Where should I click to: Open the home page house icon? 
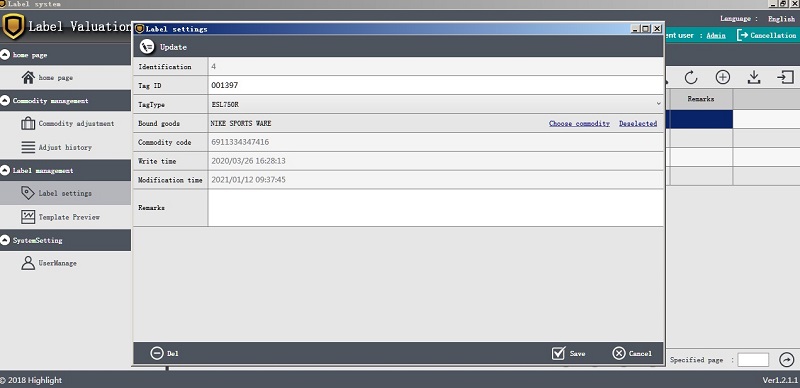pos(28,78)
